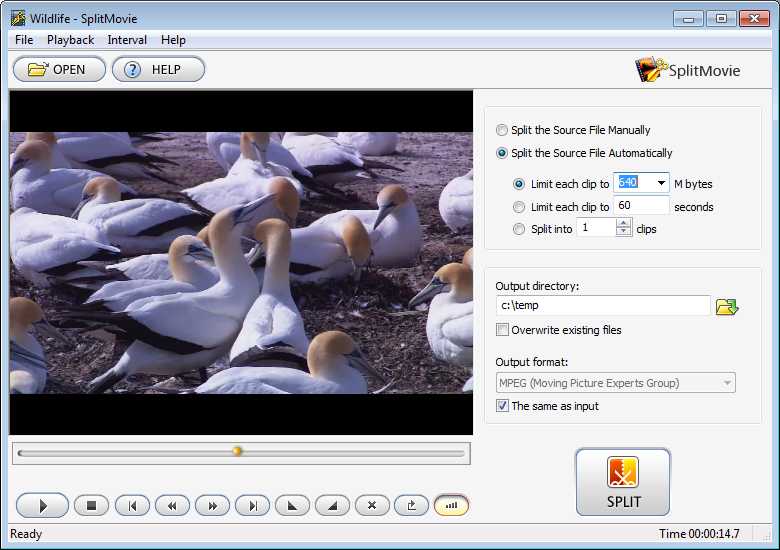The height and width of the screenshot is (550, 780).
Task: Click the large SPLIT button
Action: (x=623, y=481)
